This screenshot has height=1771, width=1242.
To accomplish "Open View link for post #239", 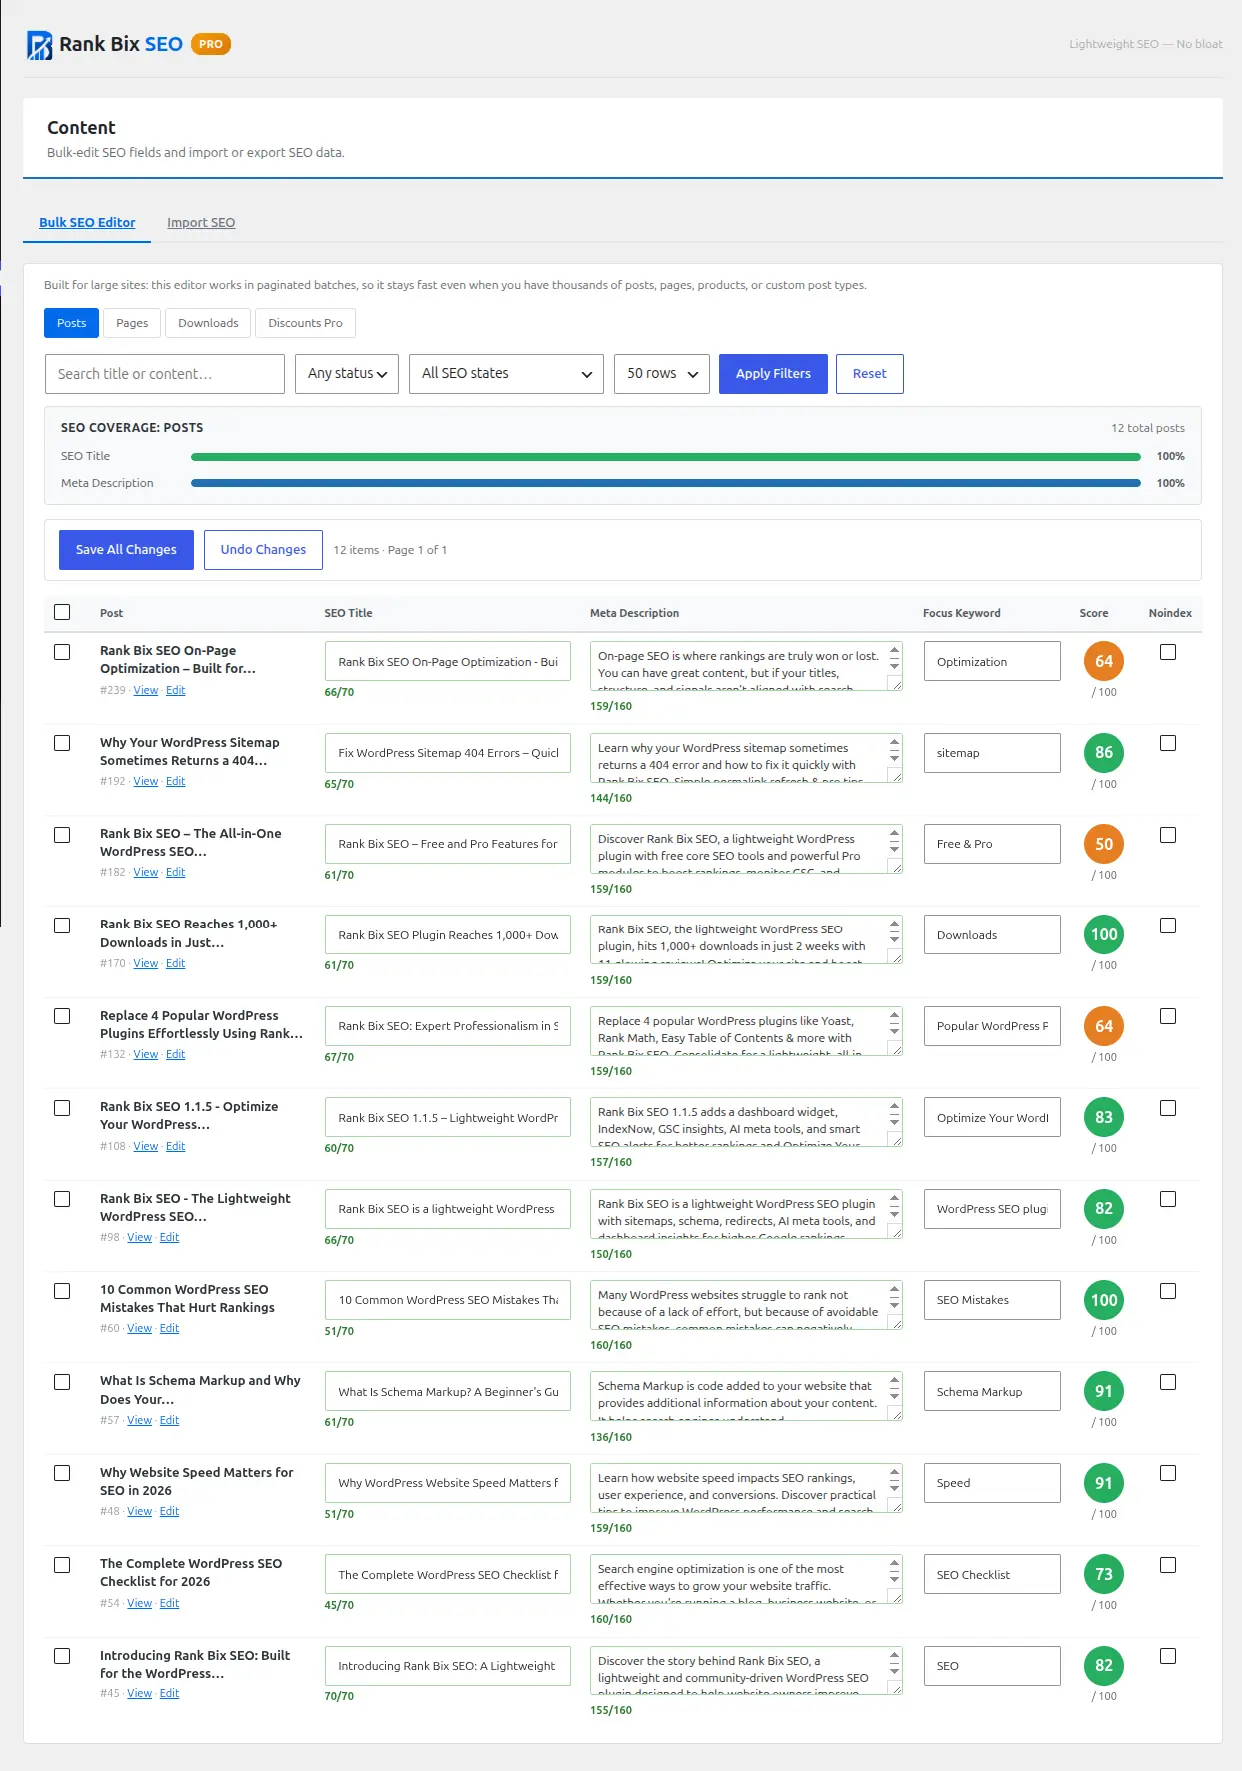I will click(146, 690).
